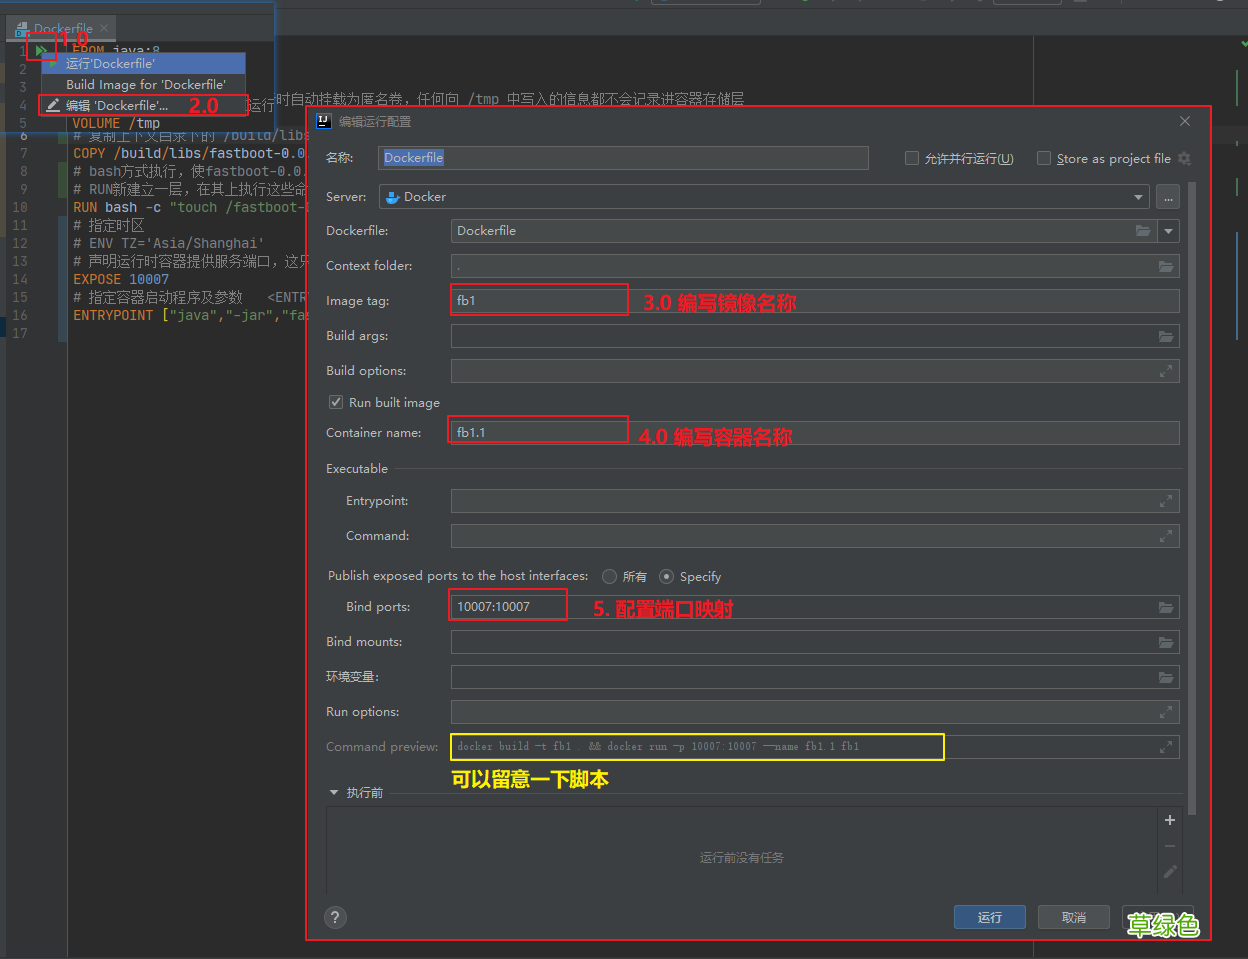Click the folder icon for the Context folder field
Viewport: 1248px width, 959px height.
(1166, 266)
